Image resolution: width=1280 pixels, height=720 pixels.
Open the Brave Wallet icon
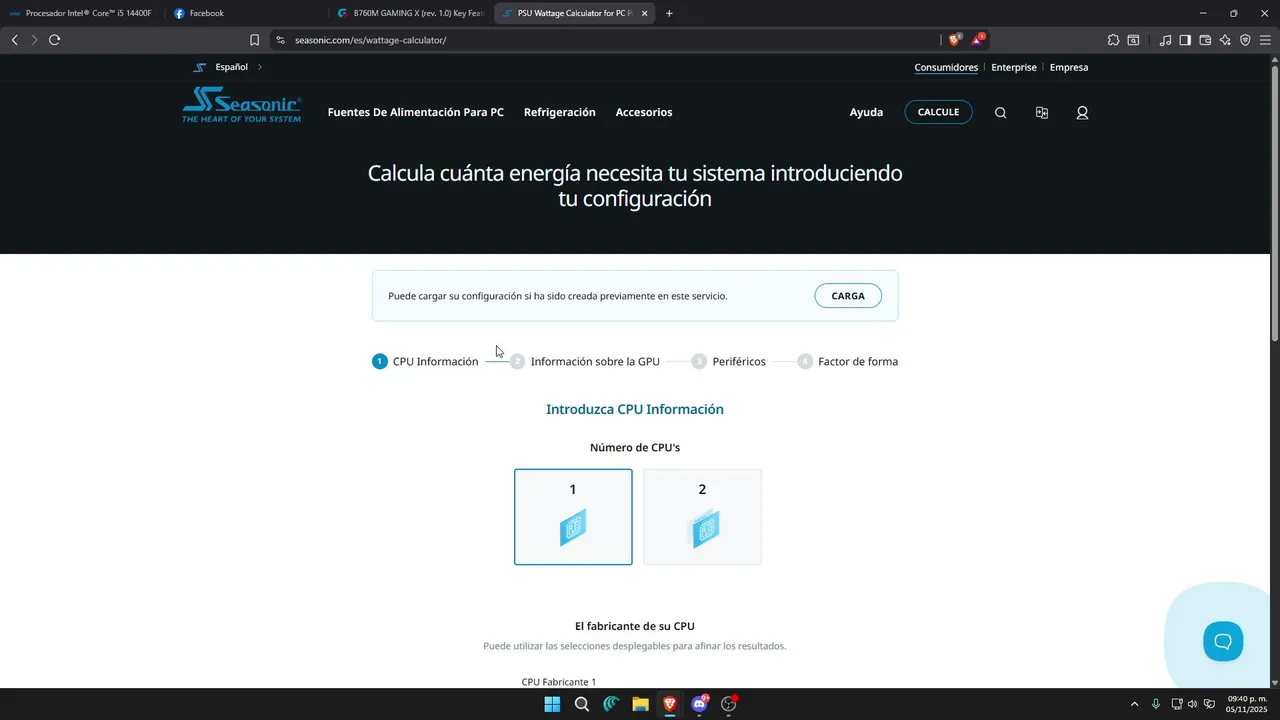point(1205,40)
